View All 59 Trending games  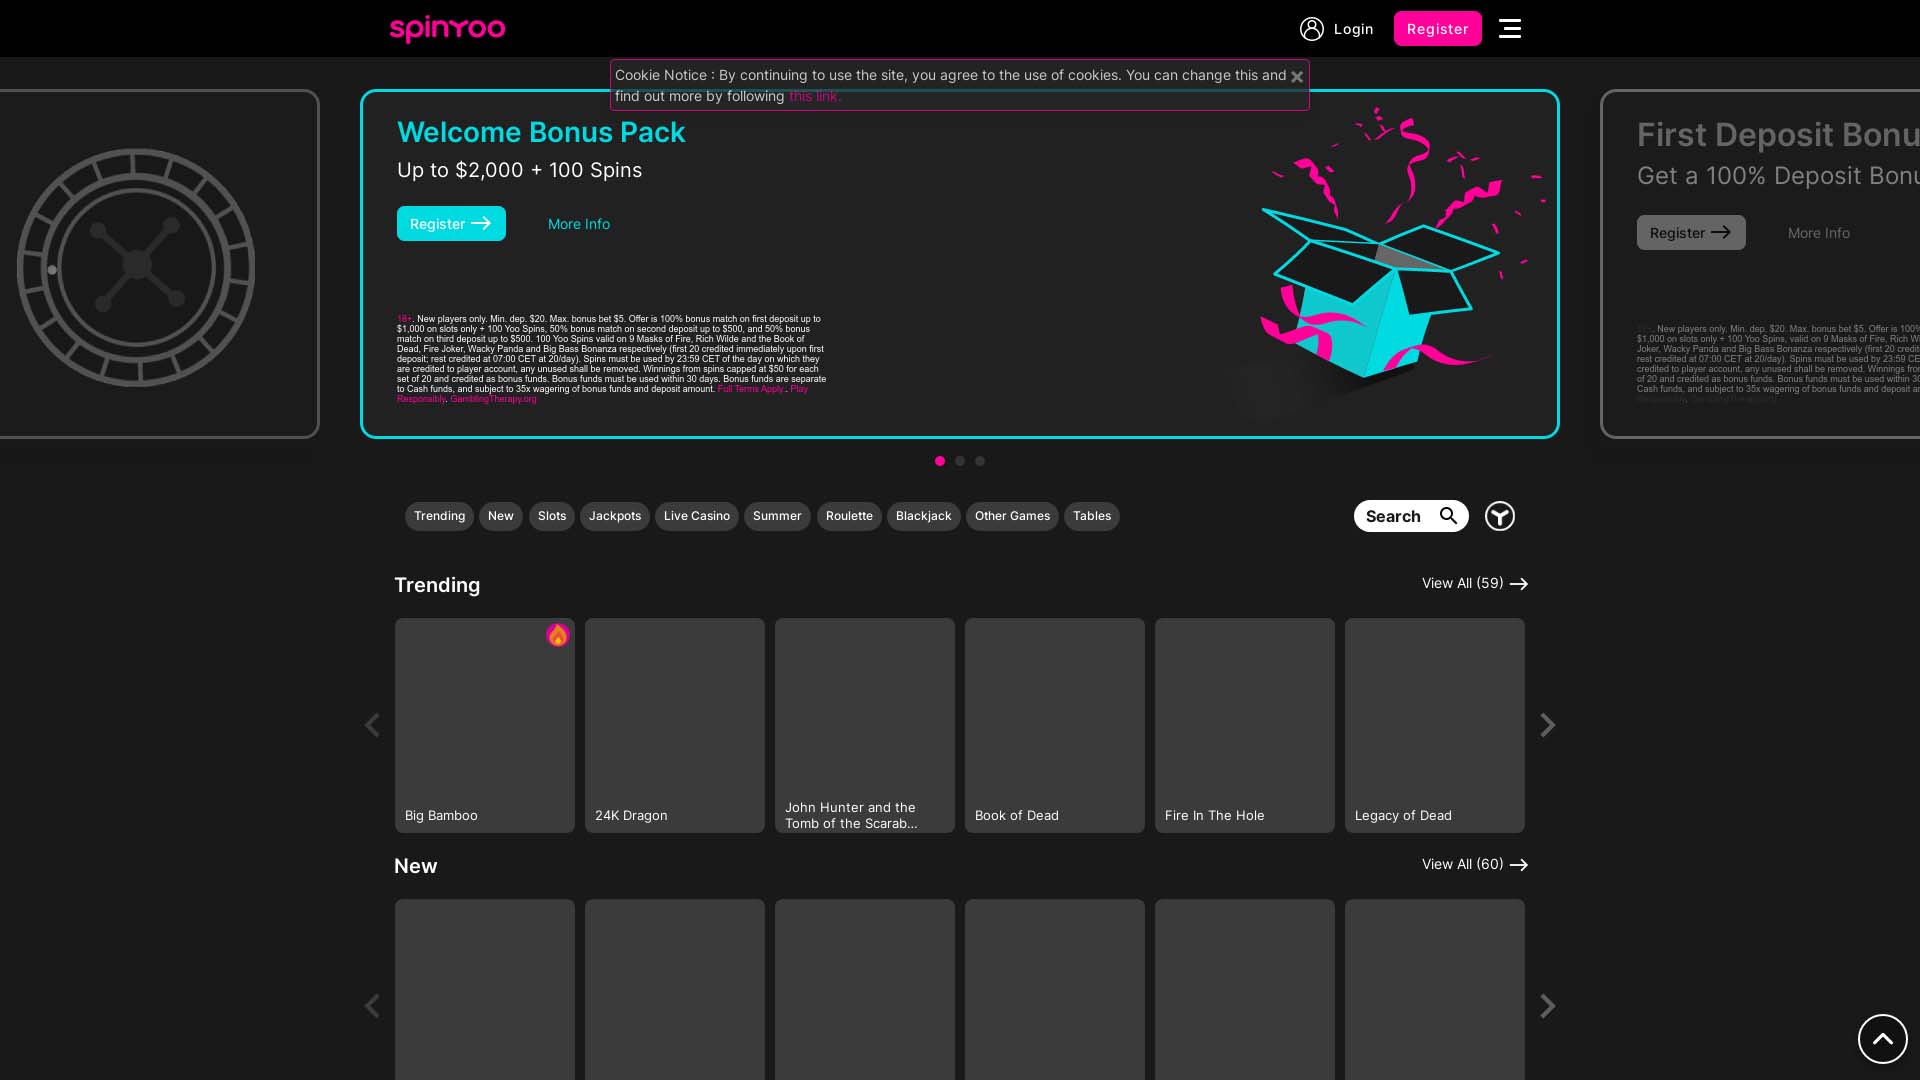point(1474,583)
